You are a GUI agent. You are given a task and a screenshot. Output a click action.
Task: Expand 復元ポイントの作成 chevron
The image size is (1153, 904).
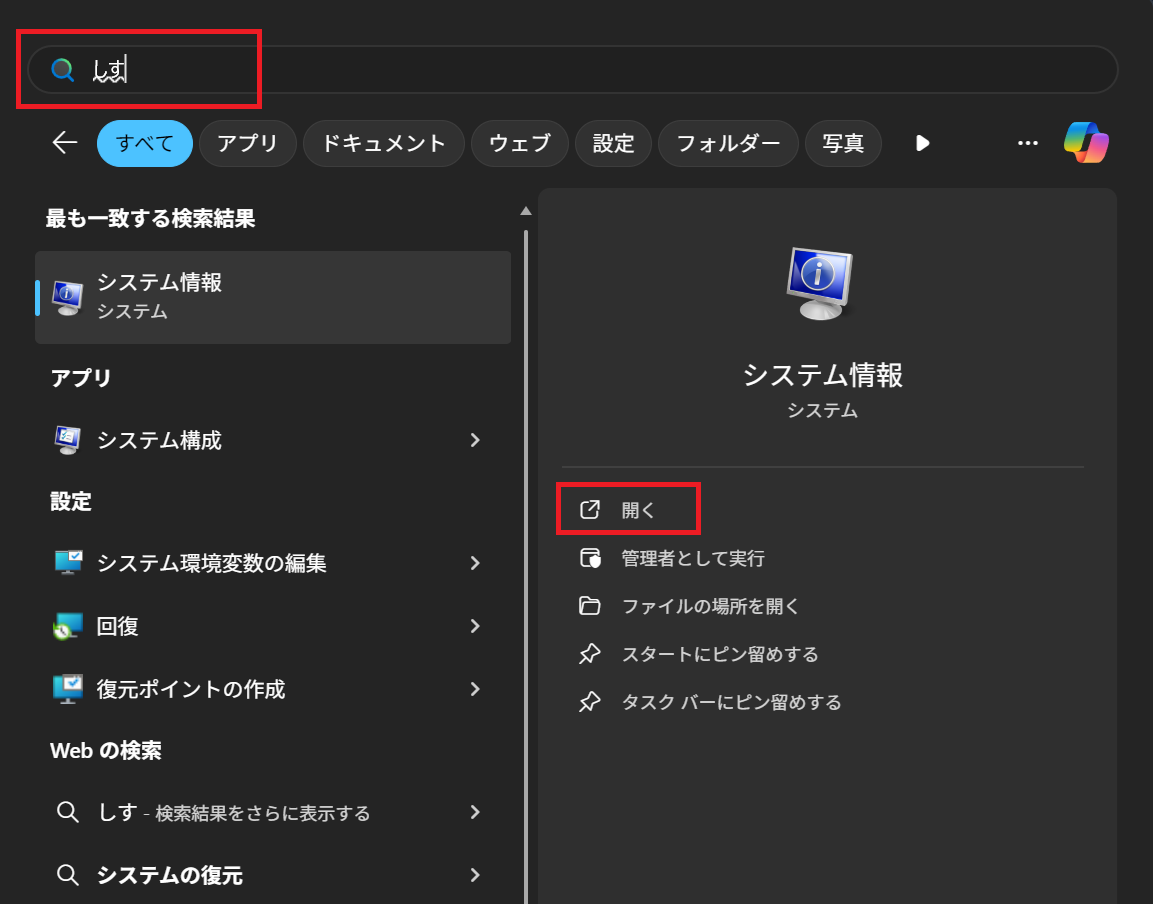click(475, 689)
